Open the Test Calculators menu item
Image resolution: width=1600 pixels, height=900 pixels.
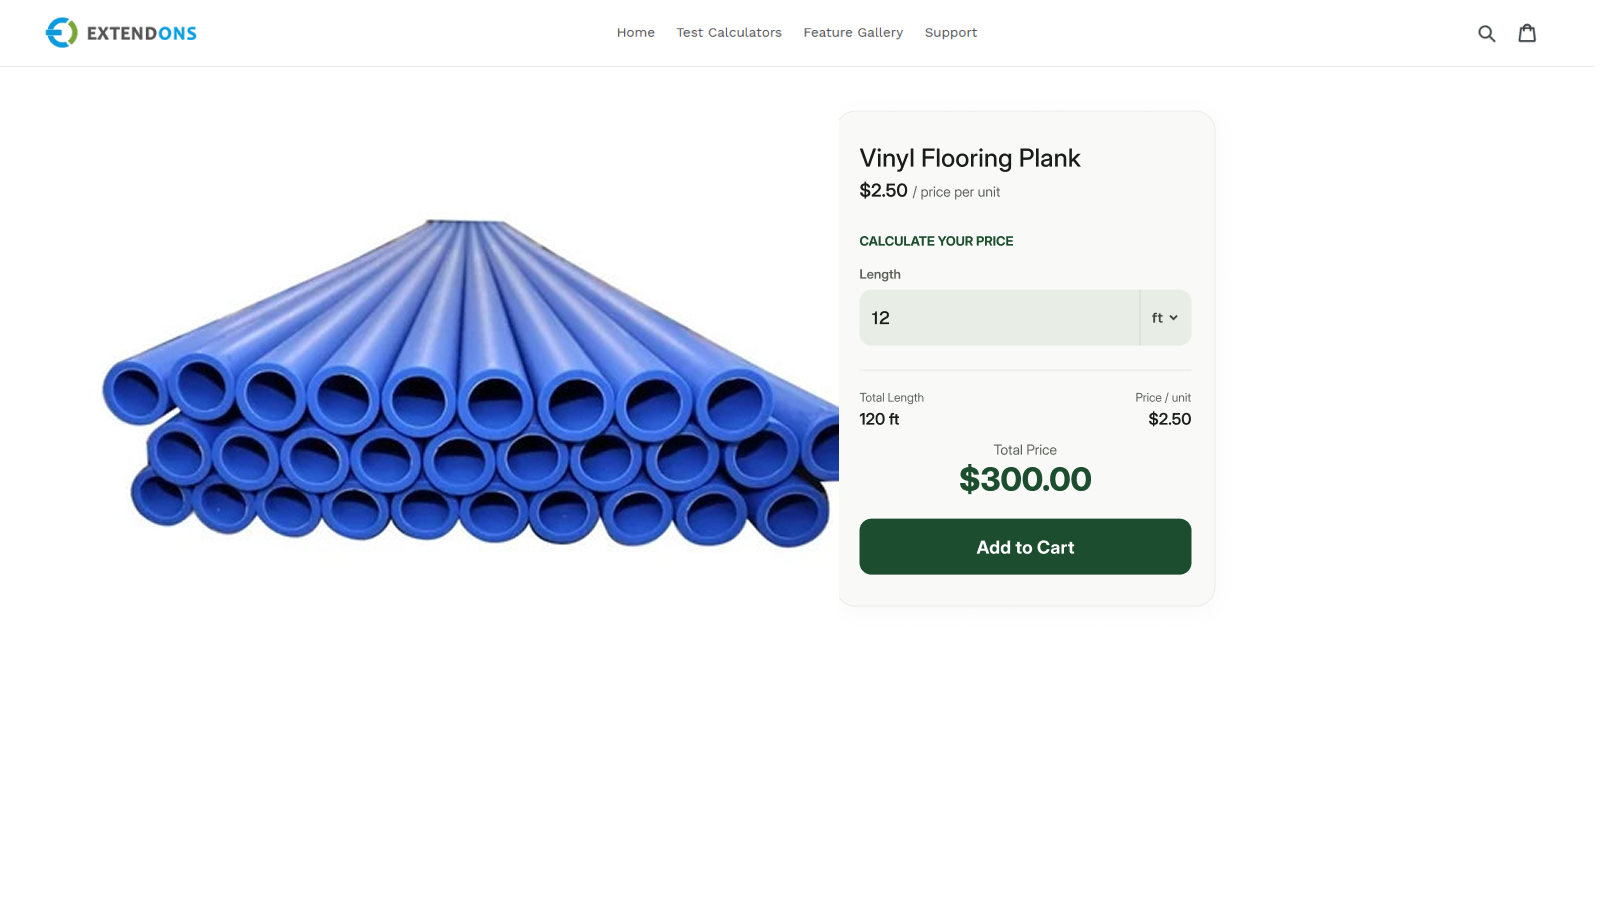tap(729, 33)
